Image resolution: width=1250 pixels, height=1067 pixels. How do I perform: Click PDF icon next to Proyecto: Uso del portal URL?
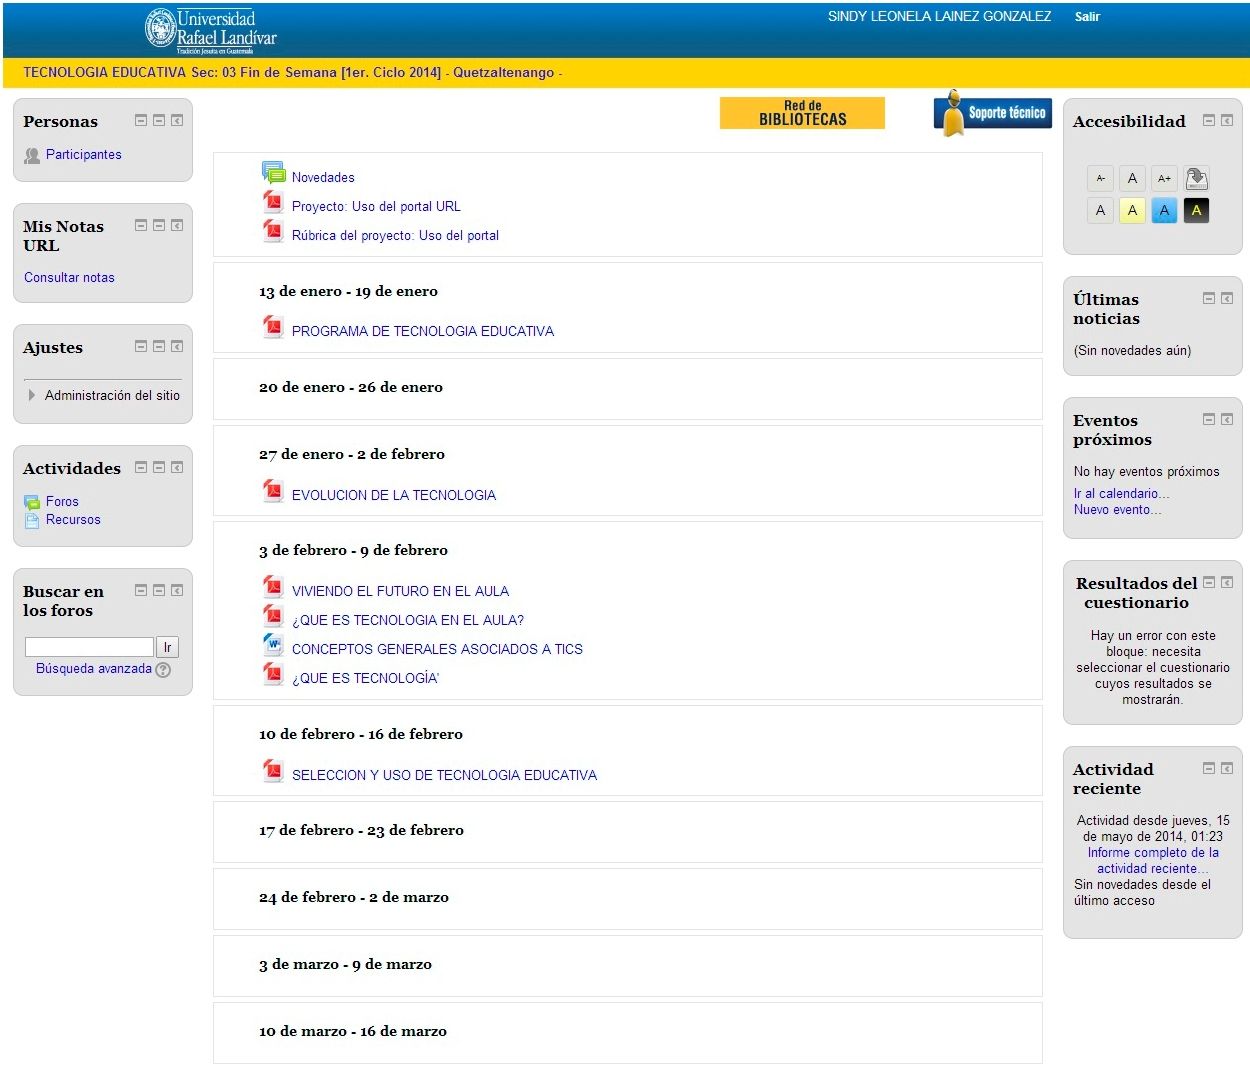click(273, 202)
